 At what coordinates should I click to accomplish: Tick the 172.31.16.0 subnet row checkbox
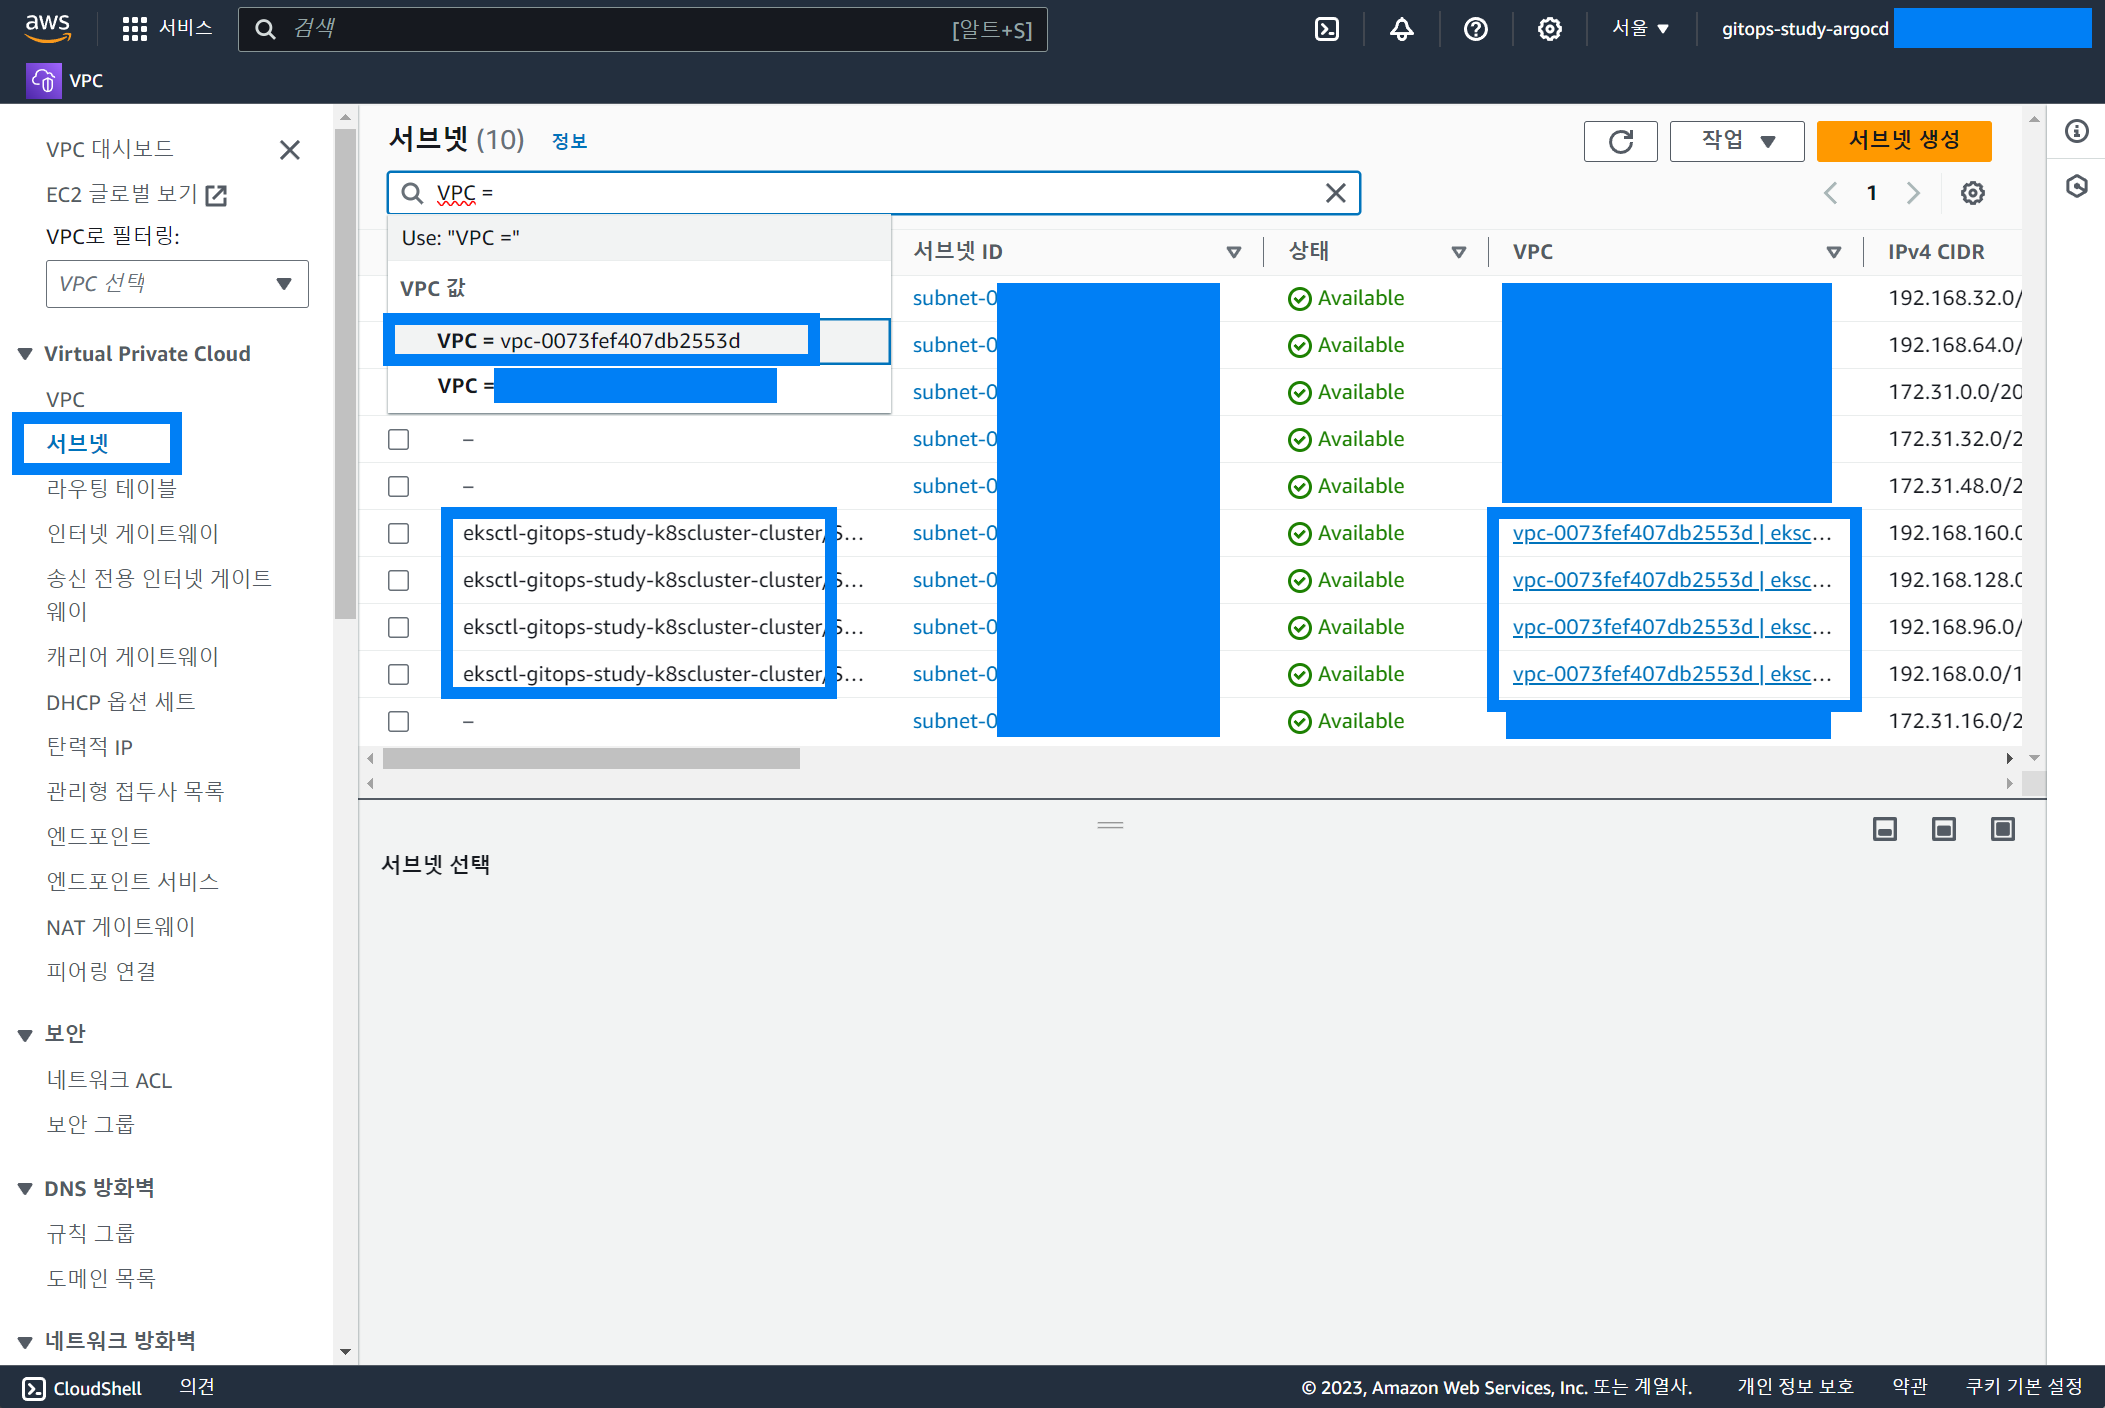399,721
